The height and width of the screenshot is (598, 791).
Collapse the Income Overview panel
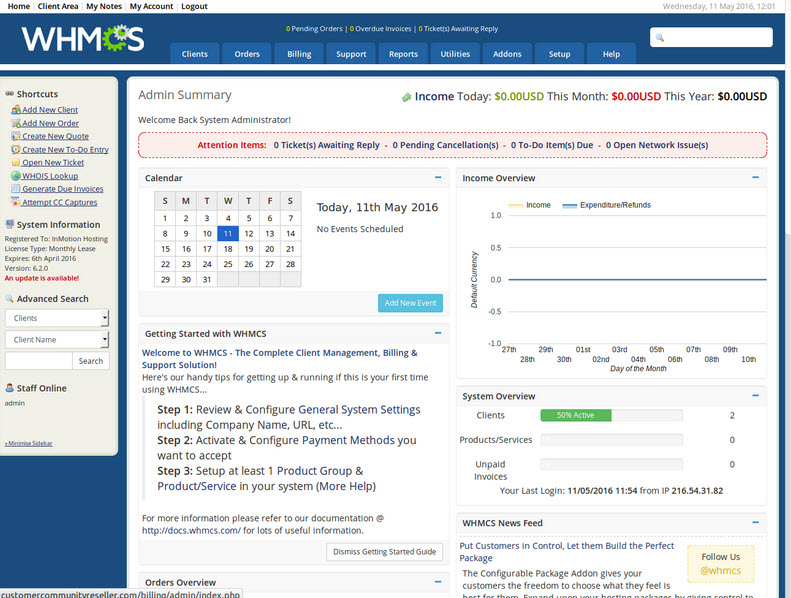coord(755,178)
